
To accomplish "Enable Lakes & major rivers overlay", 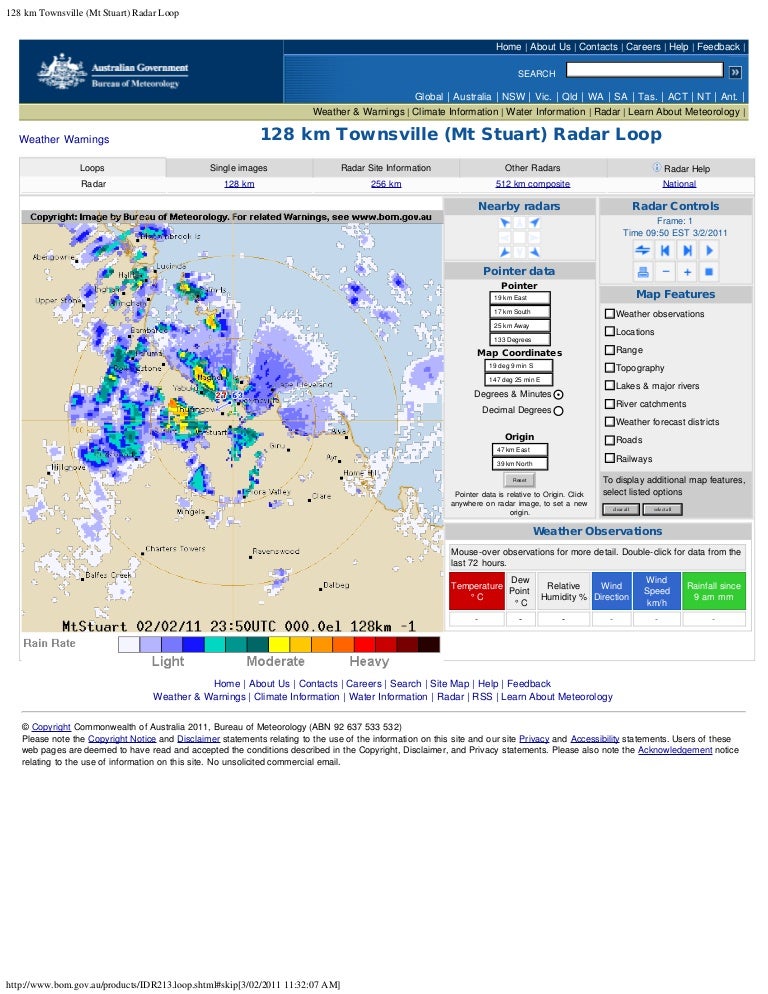I will [x=609, y=385].
